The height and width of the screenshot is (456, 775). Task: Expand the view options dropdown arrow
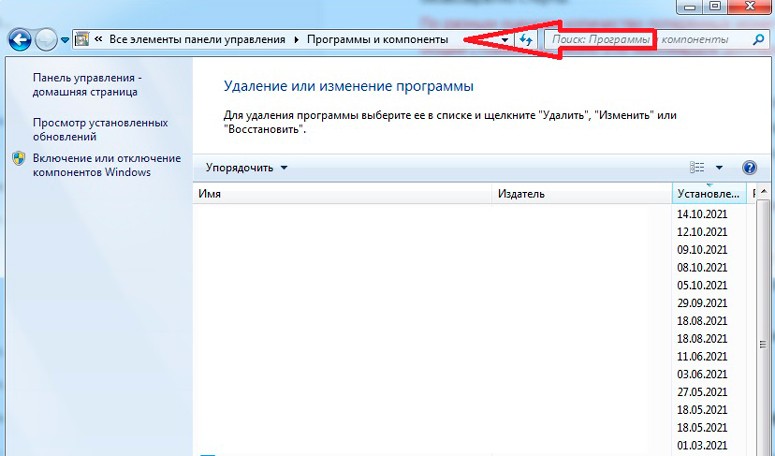(719, 168)
